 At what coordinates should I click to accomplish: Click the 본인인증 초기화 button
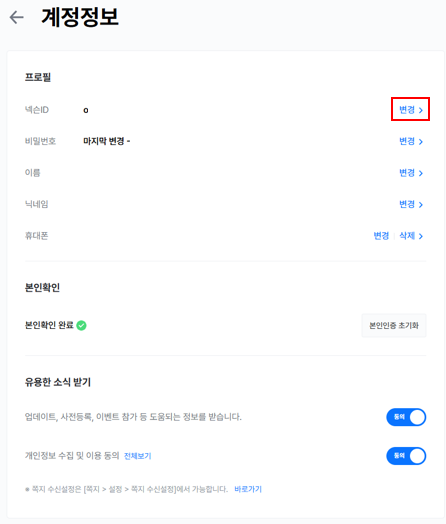click(394, 325)
